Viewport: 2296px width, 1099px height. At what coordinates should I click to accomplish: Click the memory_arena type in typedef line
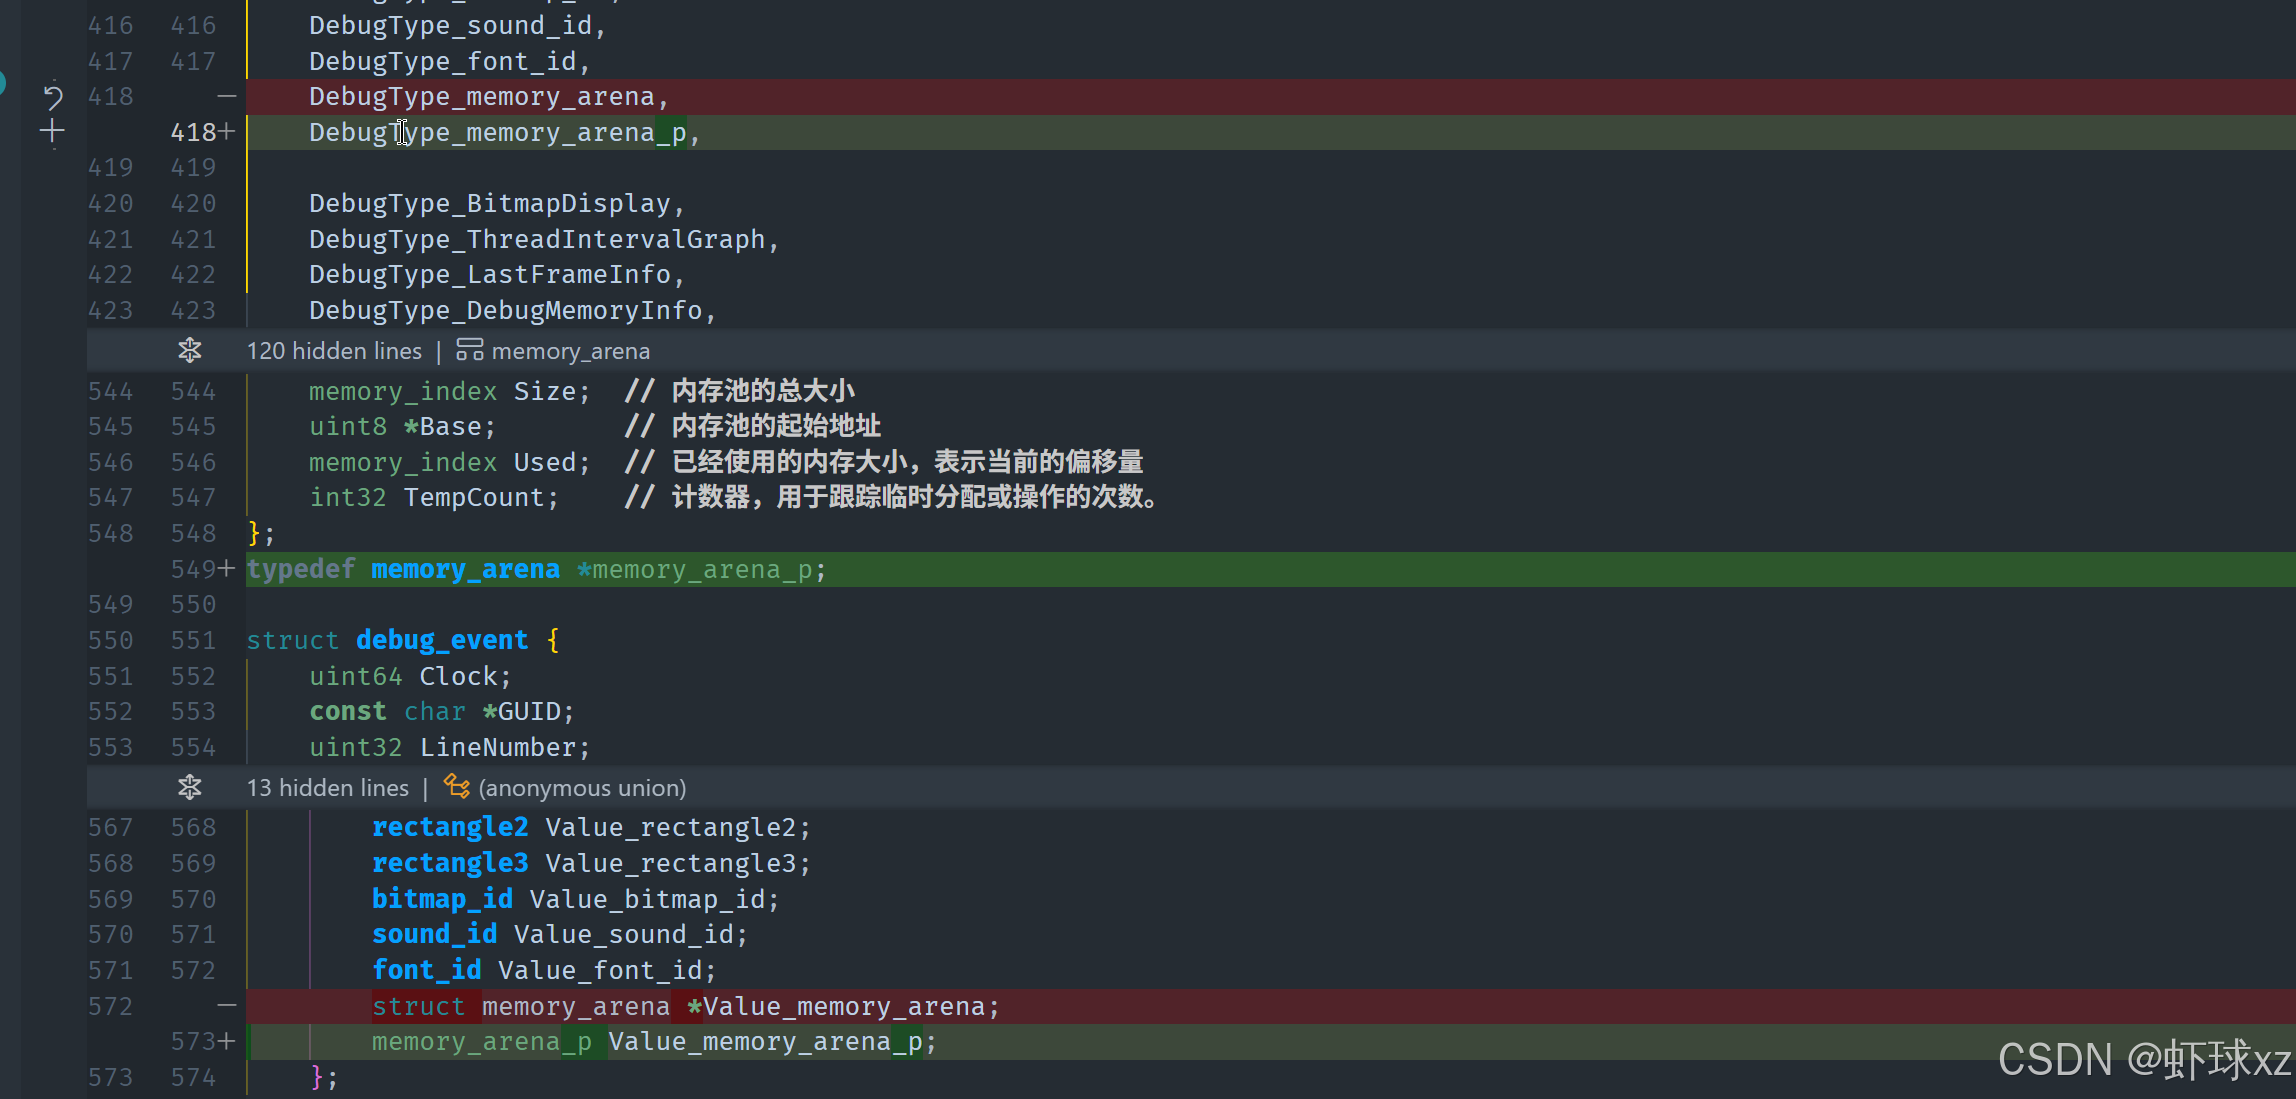pos(465,569)
